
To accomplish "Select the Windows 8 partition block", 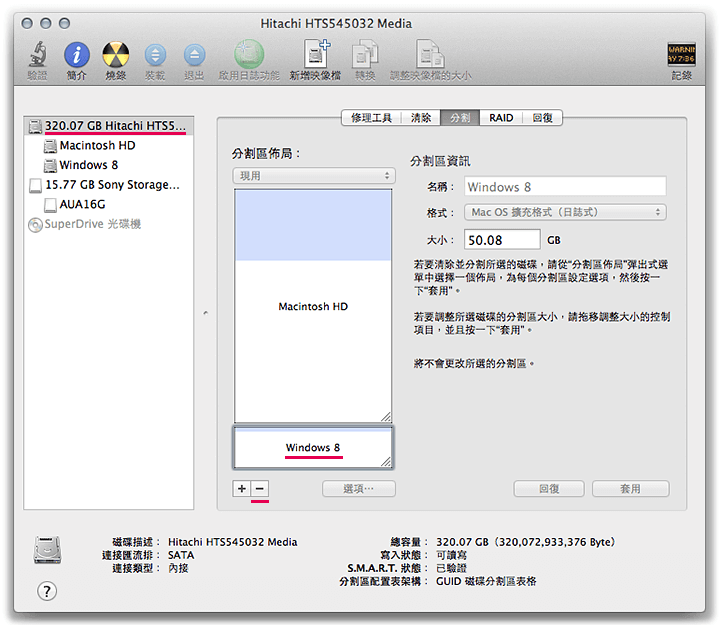I will point(313,447).
